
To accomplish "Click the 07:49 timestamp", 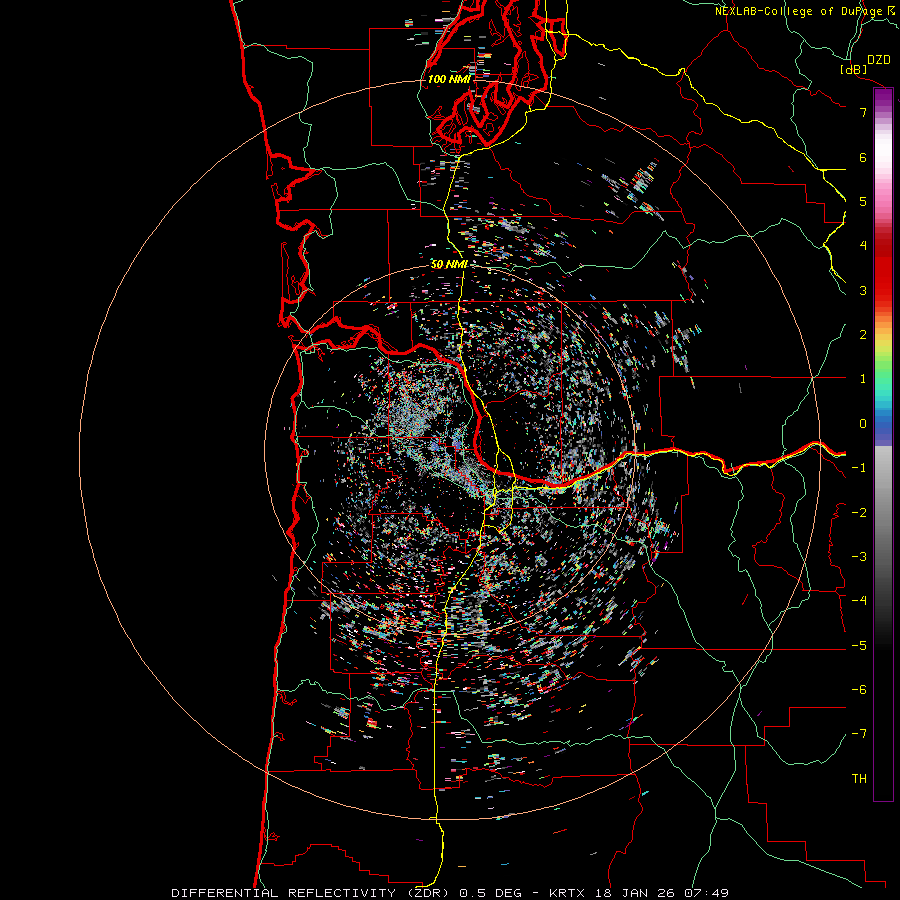I will 706,893.
